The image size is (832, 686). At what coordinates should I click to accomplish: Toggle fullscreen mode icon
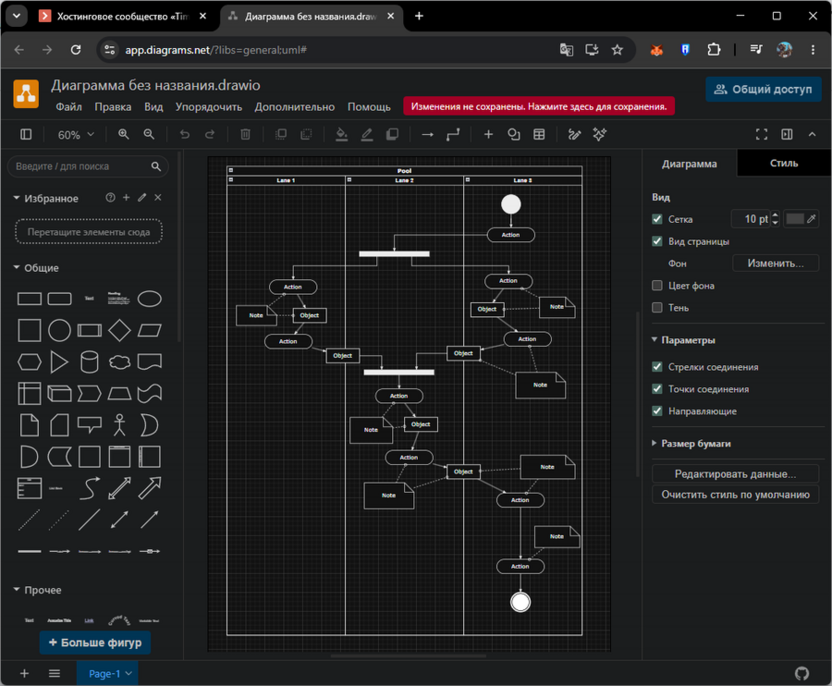(761, 134)
